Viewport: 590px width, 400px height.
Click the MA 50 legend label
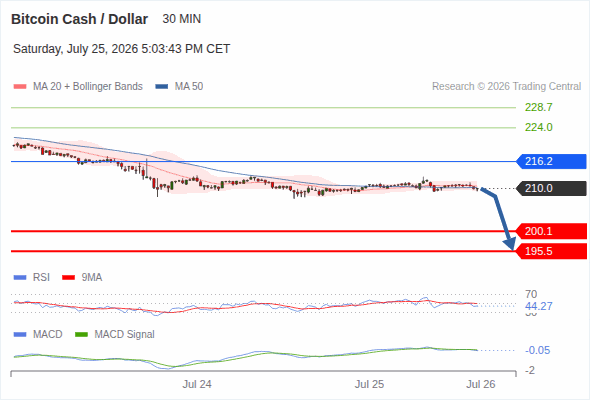pos(189,87)
